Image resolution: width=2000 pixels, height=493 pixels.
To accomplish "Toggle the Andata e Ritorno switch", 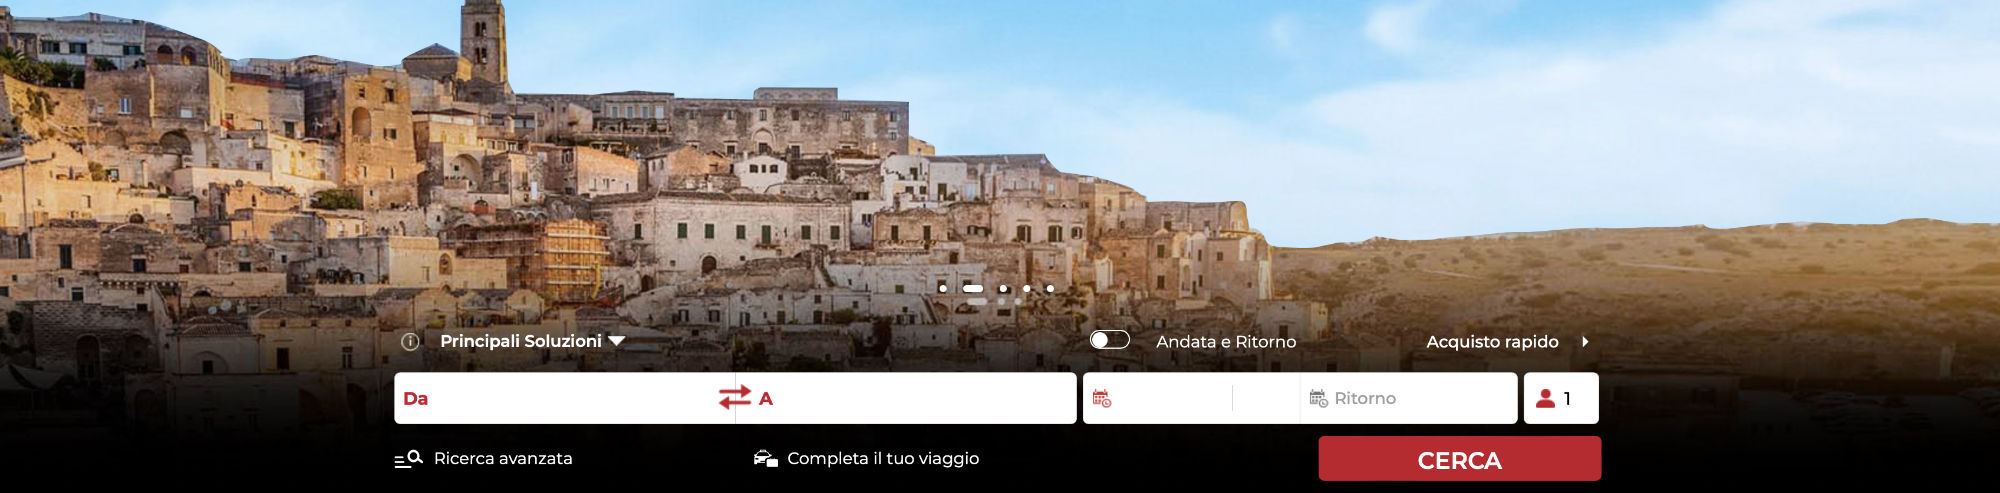I will coord(1110,340).
